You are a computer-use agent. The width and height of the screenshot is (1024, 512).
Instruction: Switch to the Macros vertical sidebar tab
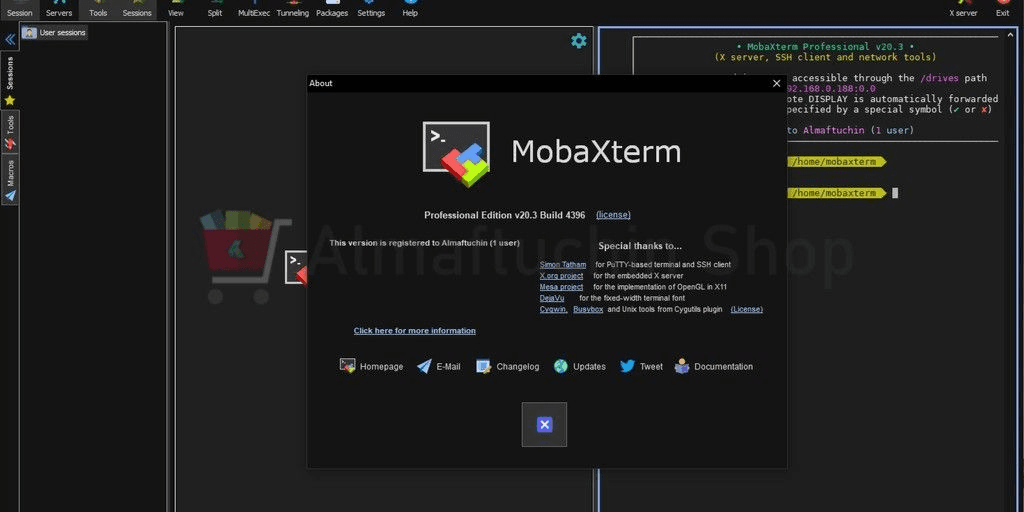tap(10, 180)
